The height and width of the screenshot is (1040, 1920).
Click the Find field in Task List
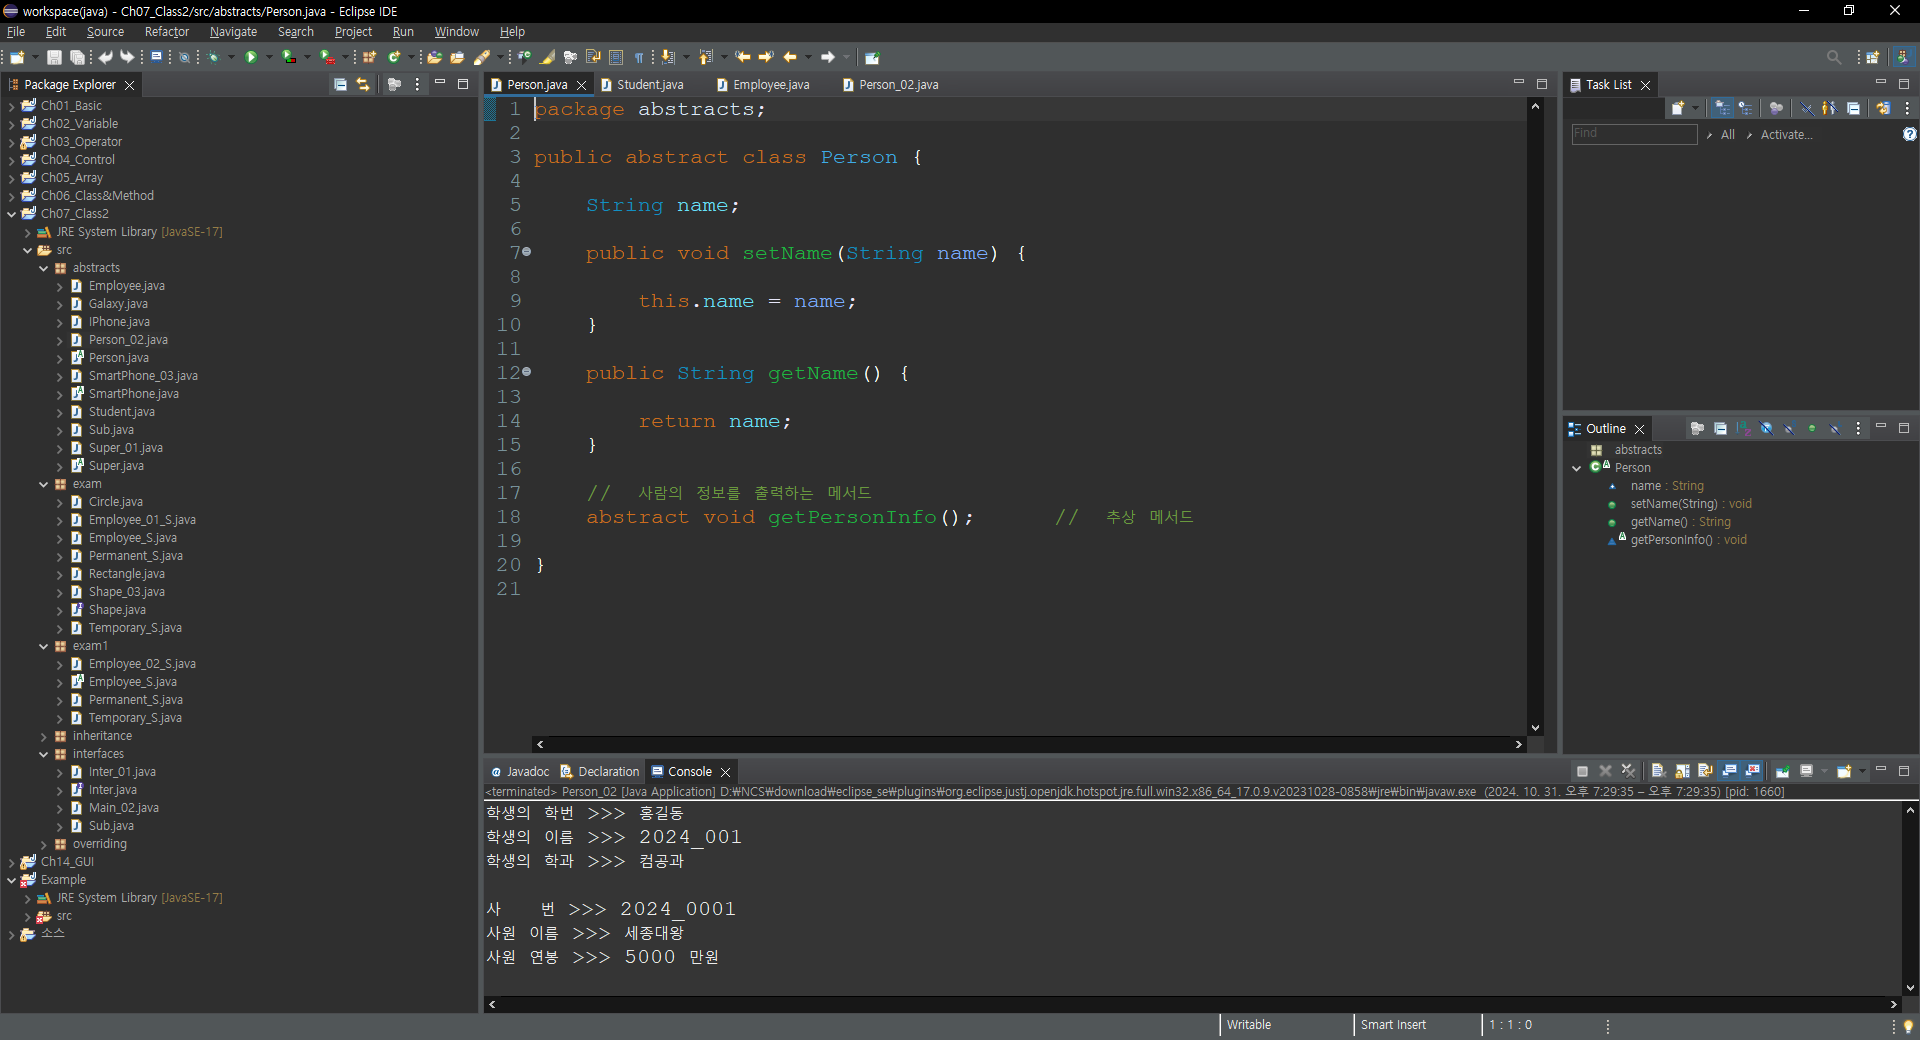(x=1634, y=134)
